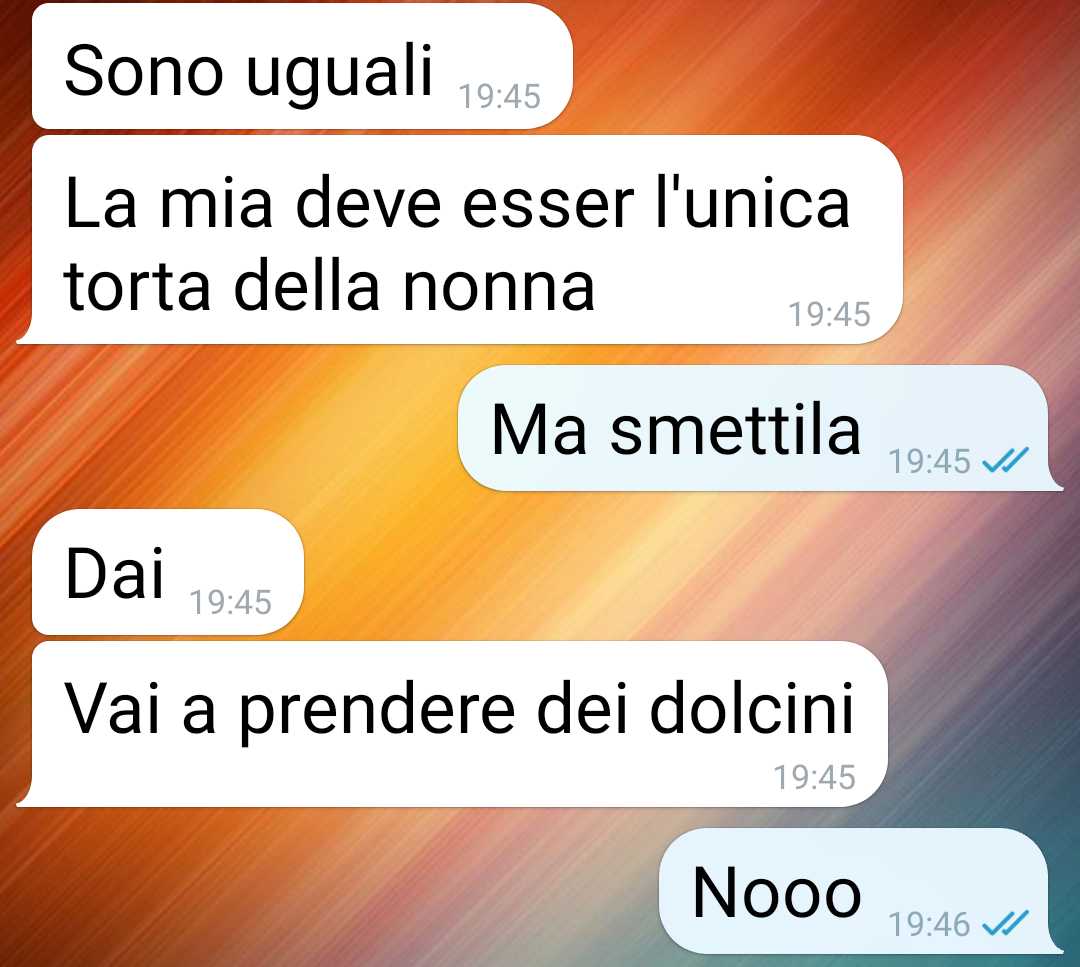Tap the 'Nooo' sent message bubble
The image size is (1080, 967).
tap(861, 891)
